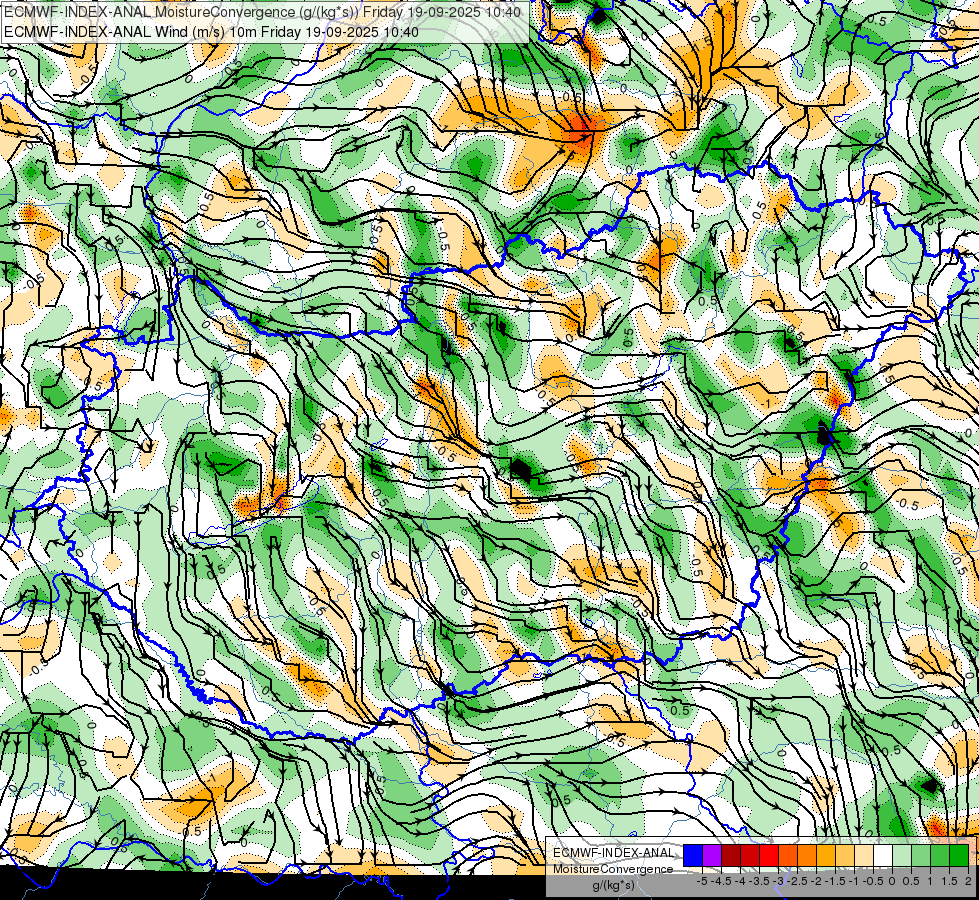Viewport: 979px width, 900px height.
Task: Click the legend label 'MoistureConvergence'
Action: (613, 869)
